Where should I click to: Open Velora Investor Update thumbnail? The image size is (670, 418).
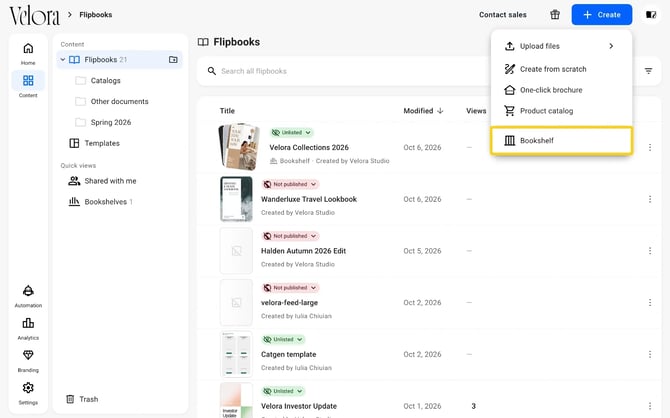pyautogui.click(x=236, y=401)
